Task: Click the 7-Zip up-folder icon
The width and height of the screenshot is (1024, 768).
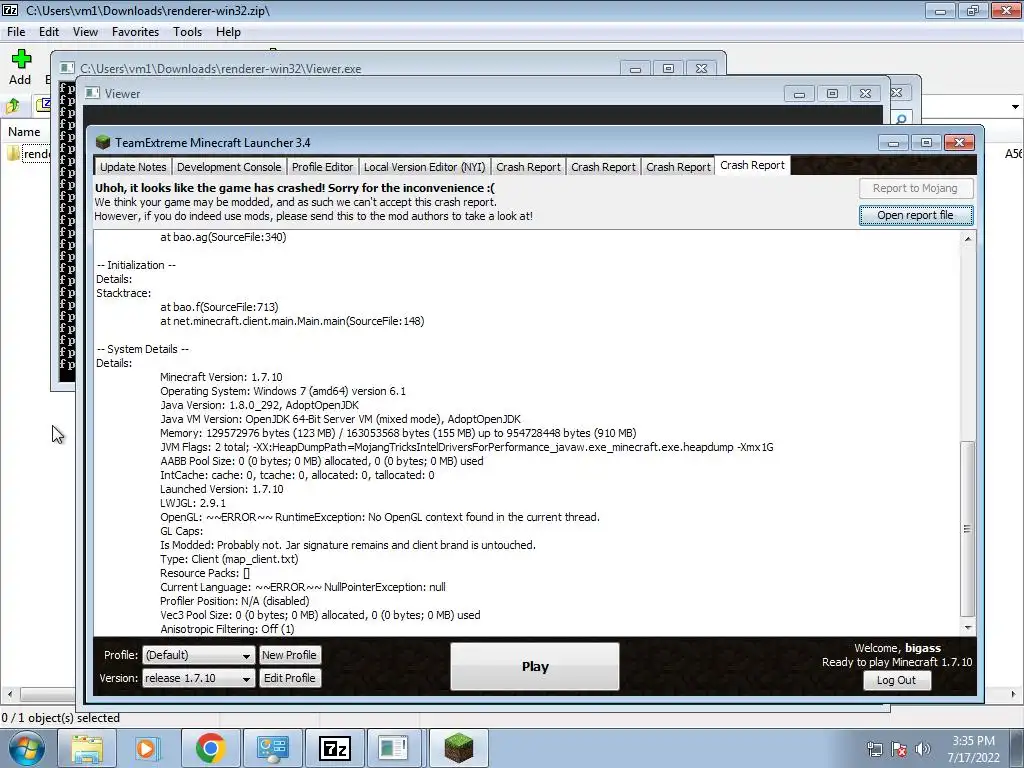Action: (x=13, y=105)
